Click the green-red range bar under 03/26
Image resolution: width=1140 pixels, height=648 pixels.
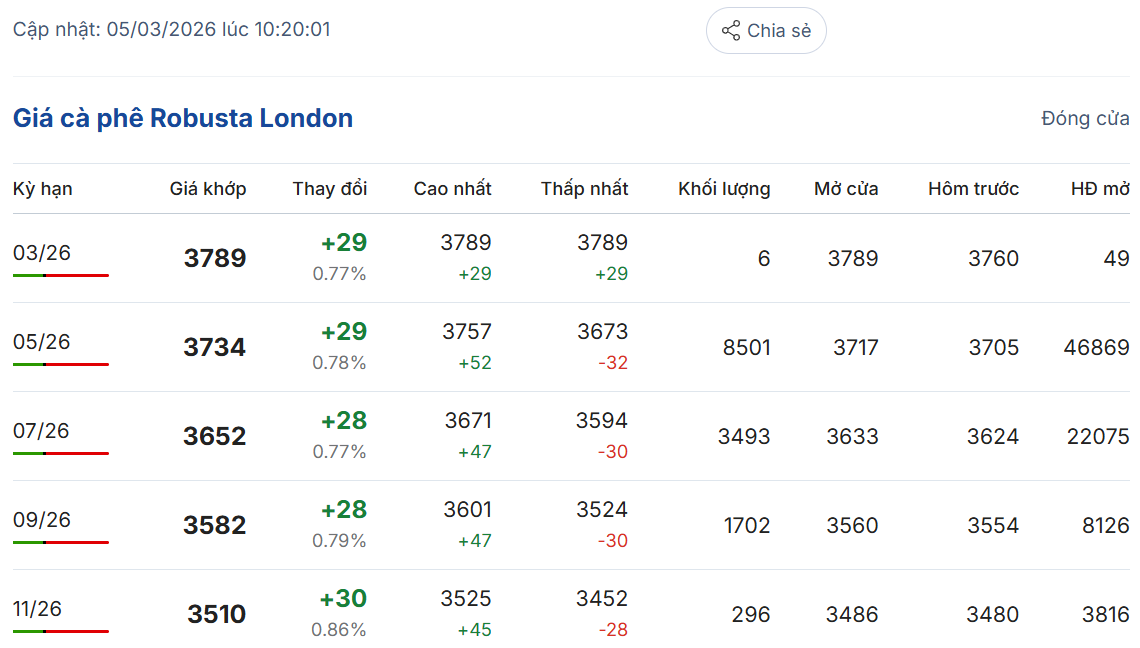tap(61, 275)
